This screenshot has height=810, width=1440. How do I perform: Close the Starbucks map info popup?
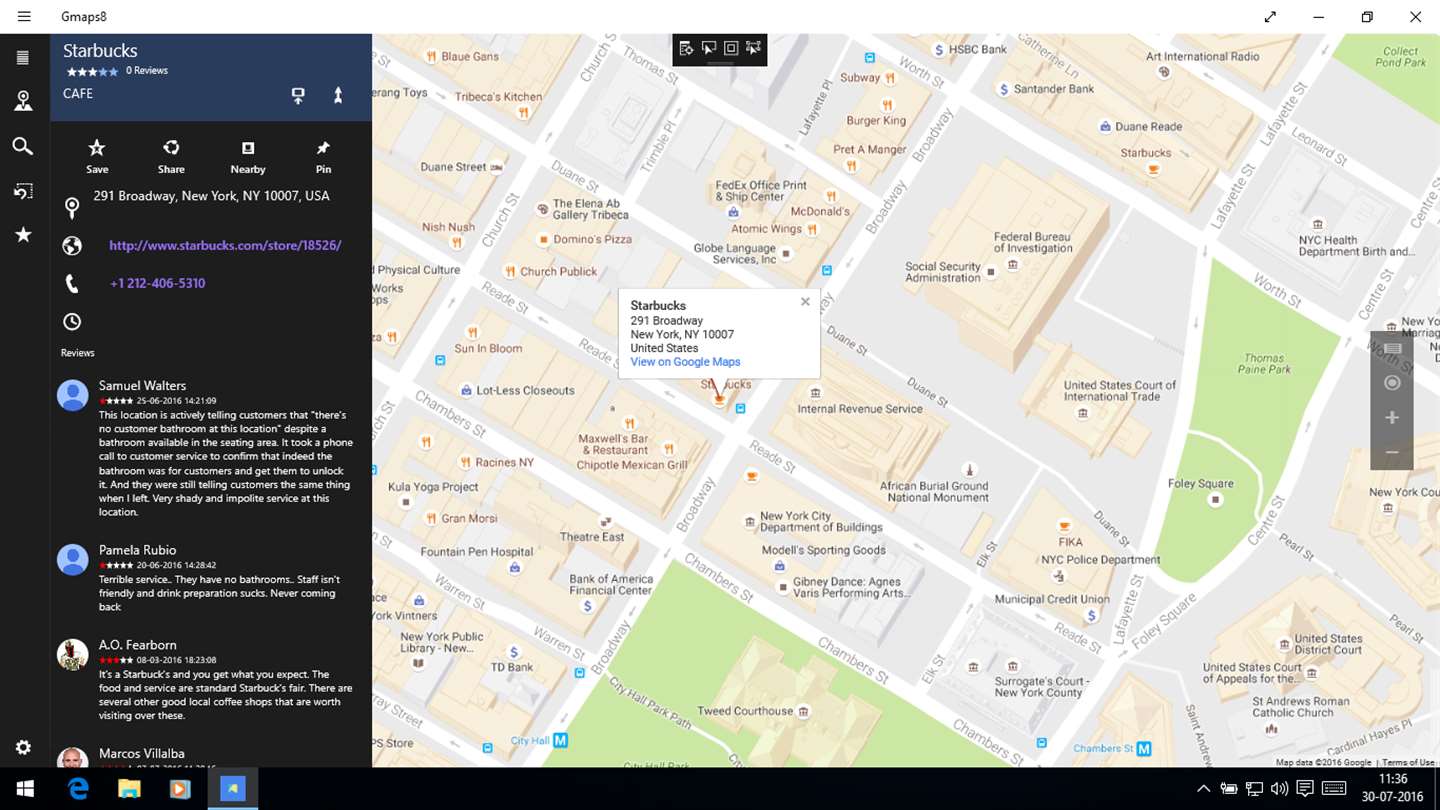(805, 302)
